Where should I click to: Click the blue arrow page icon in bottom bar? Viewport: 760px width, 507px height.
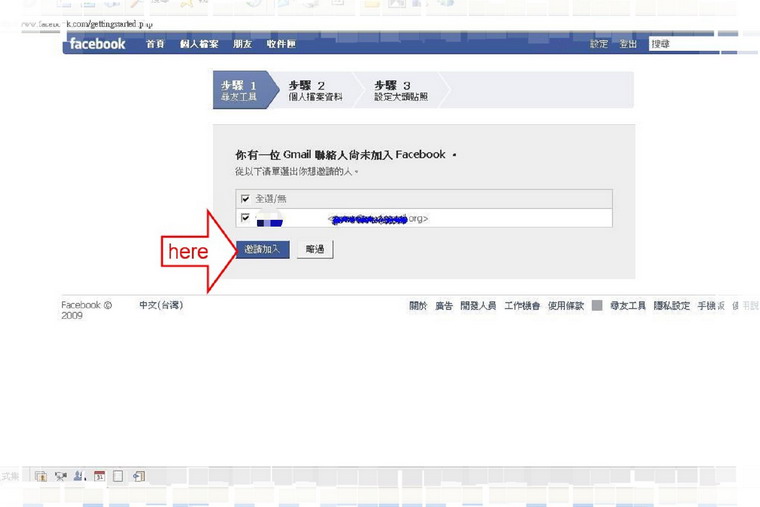(139, 476)
